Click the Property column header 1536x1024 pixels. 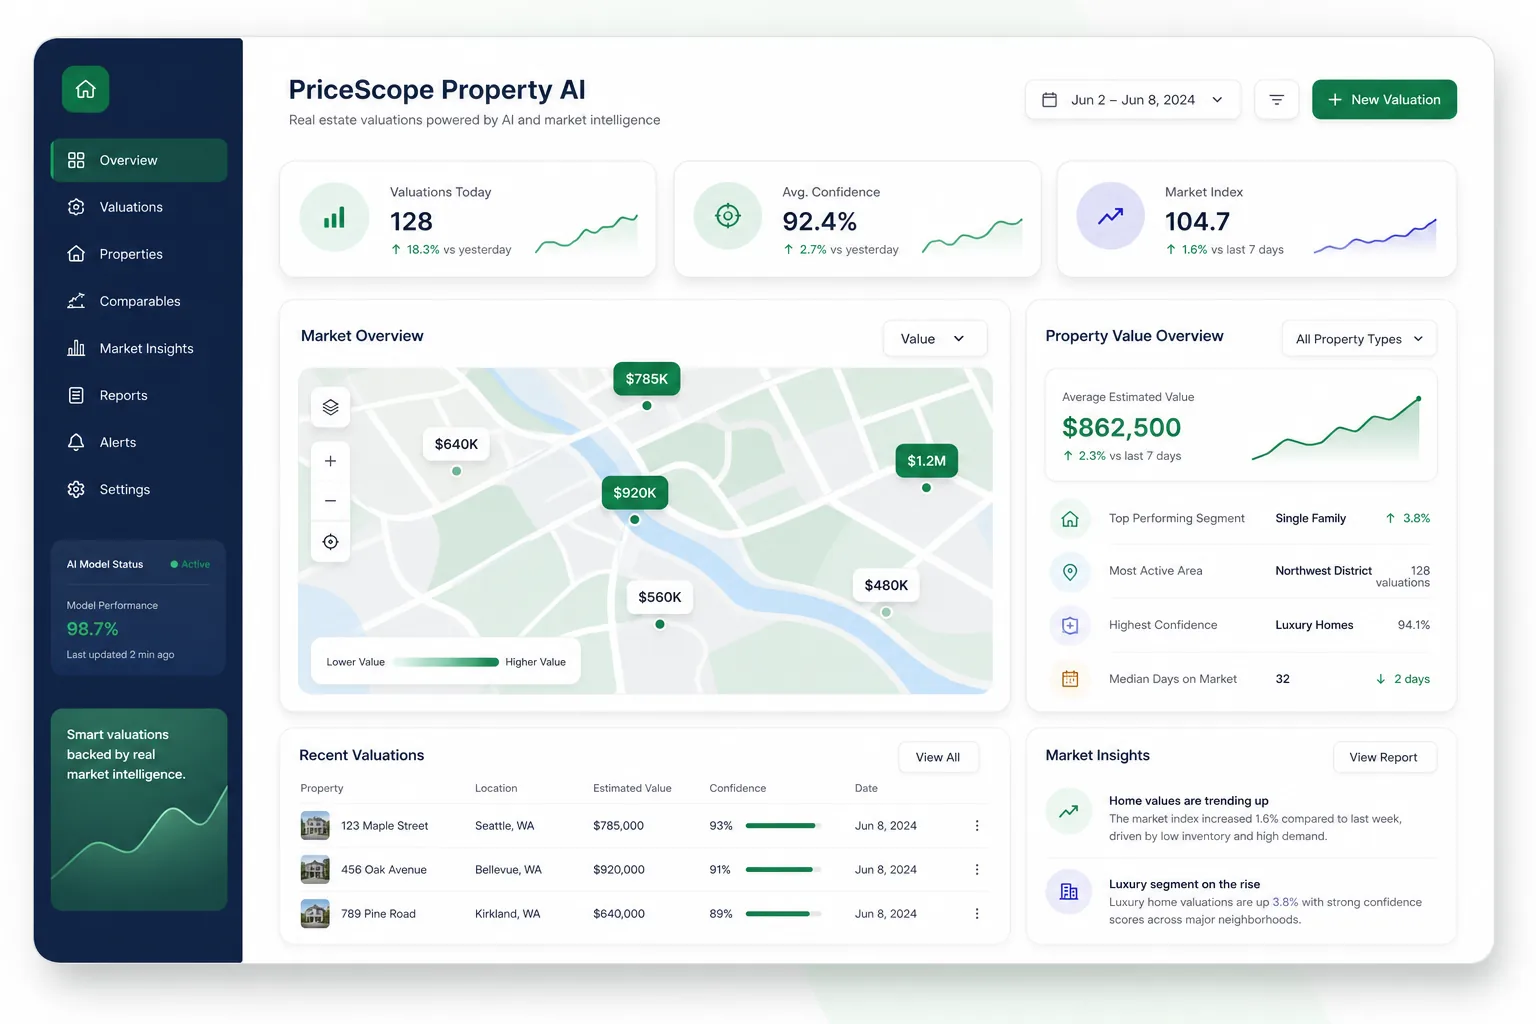pyautogui.click(x=322, y=789)
